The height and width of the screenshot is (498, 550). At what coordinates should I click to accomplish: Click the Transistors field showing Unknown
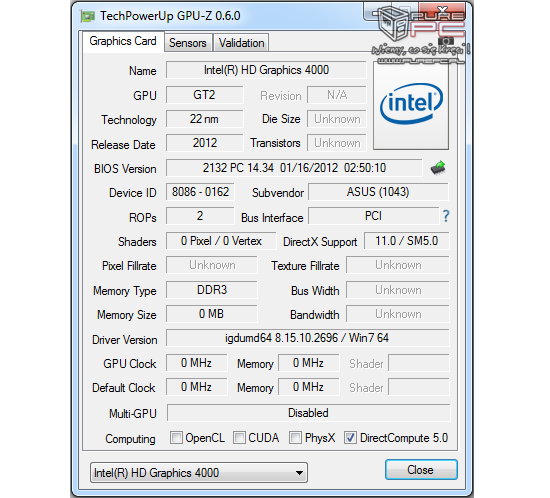coord(337,143)
